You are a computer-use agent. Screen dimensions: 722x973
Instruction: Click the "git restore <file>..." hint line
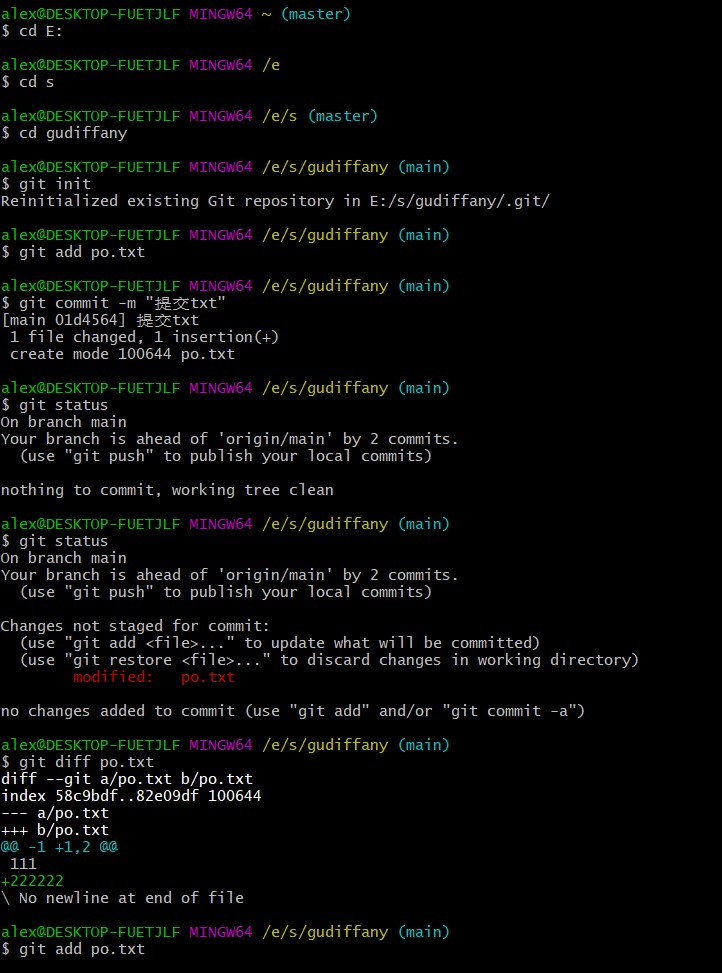tap(329, 660)
